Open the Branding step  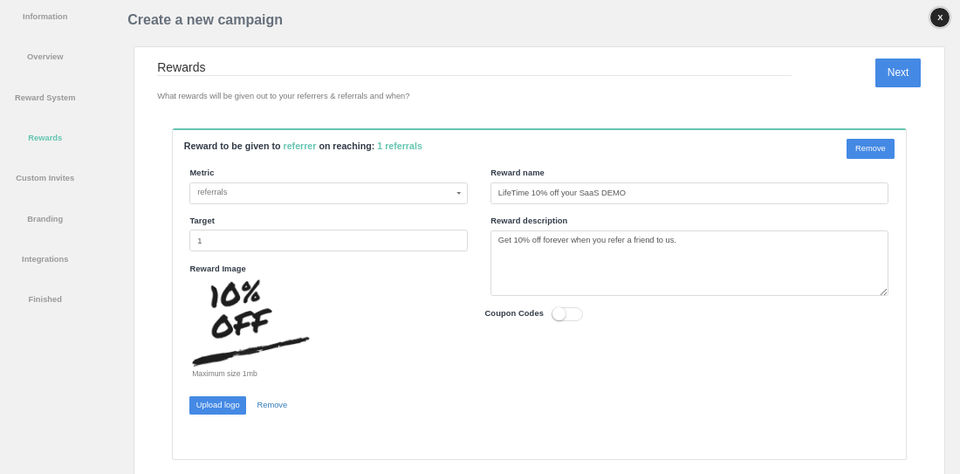pos(45,218)
